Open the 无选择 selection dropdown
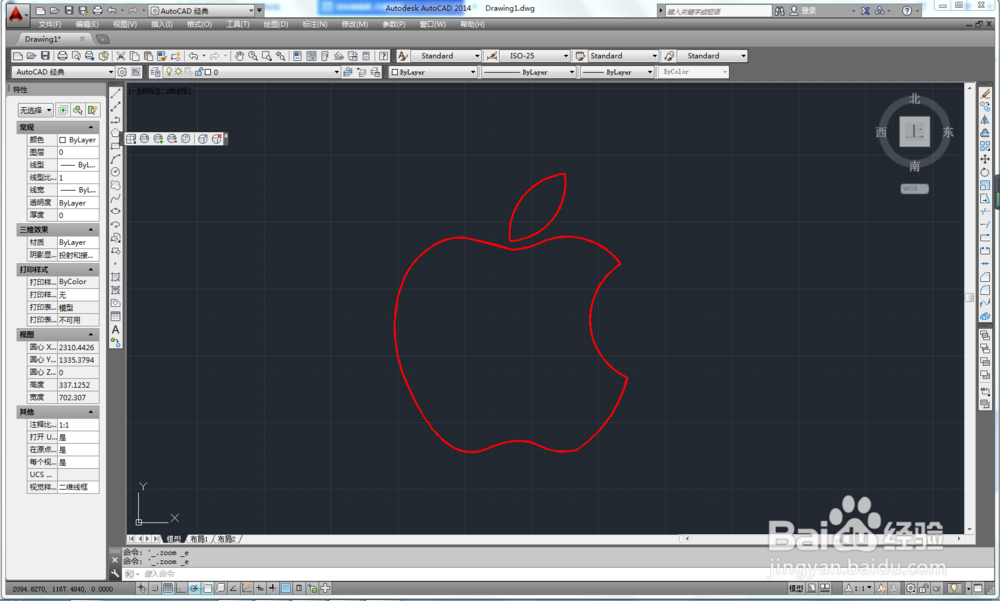The image size is (1000, 601). tap(35, 110)
